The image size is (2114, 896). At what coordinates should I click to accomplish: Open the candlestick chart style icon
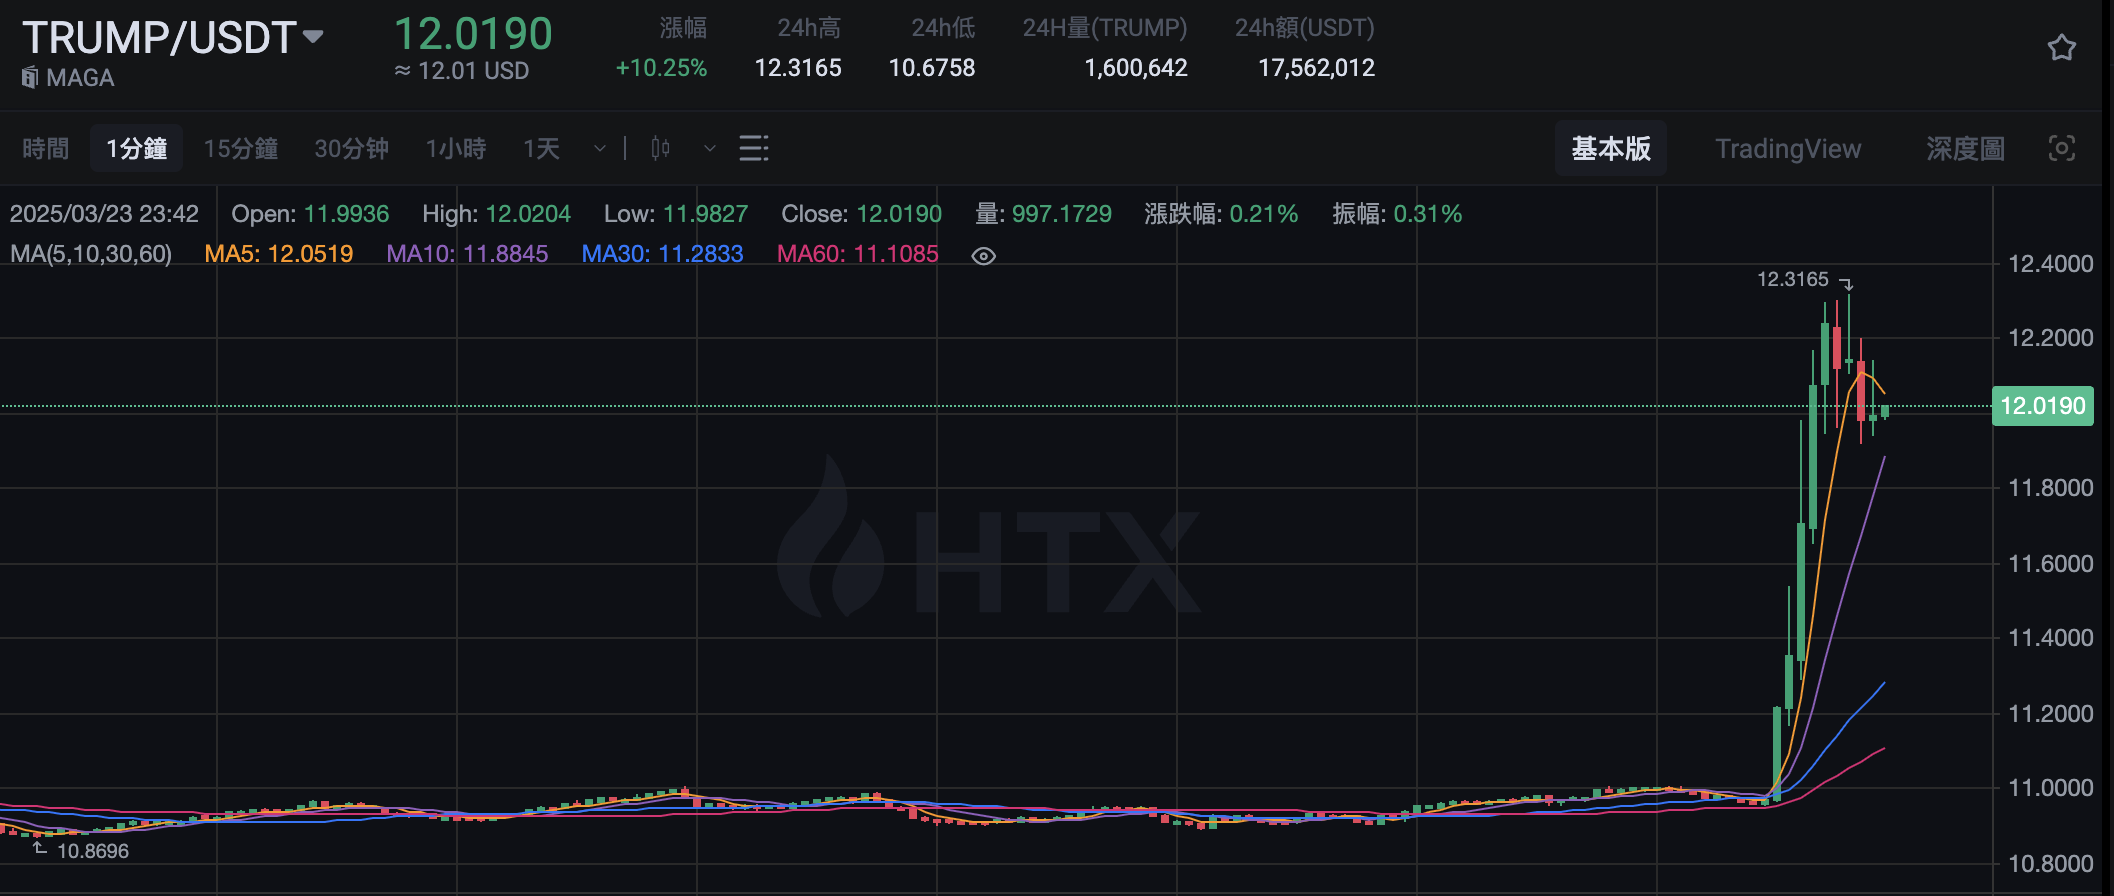[x=660, y=149]
